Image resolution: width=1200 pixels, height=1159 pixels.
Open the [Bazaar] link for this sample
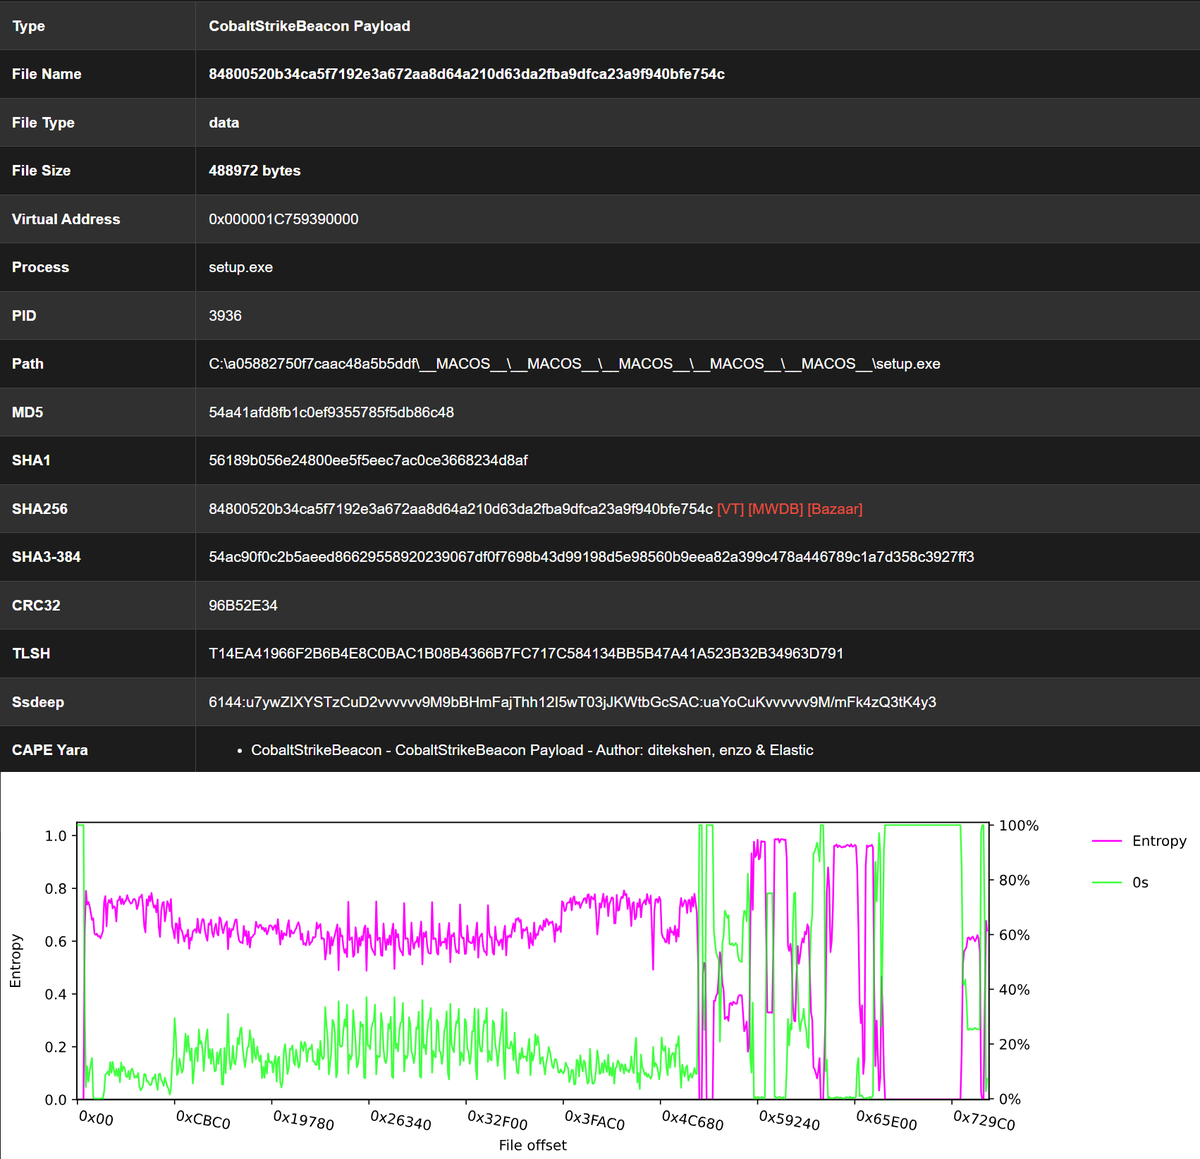tap(837, 509)
